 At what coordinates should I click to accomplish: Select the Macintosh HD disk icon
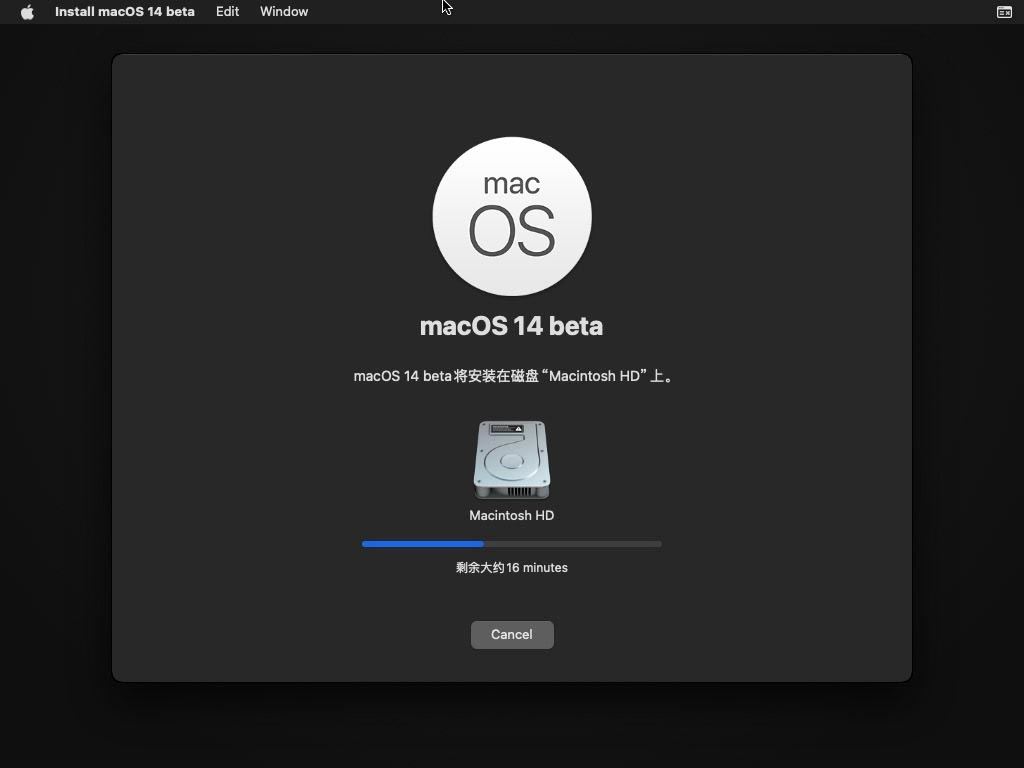[512, 460]
